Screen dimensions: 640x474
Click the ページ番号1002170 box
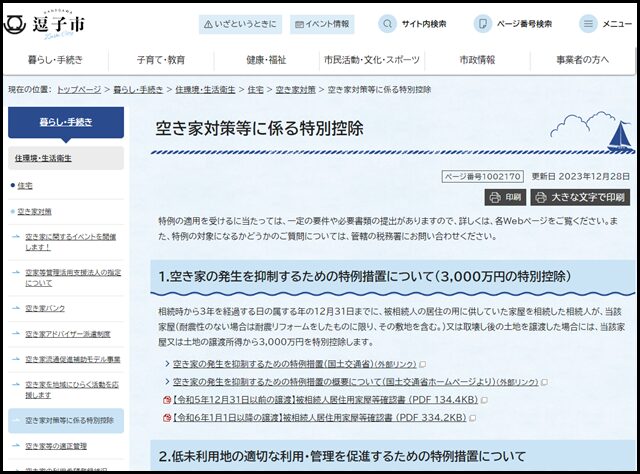coord(482,176)
